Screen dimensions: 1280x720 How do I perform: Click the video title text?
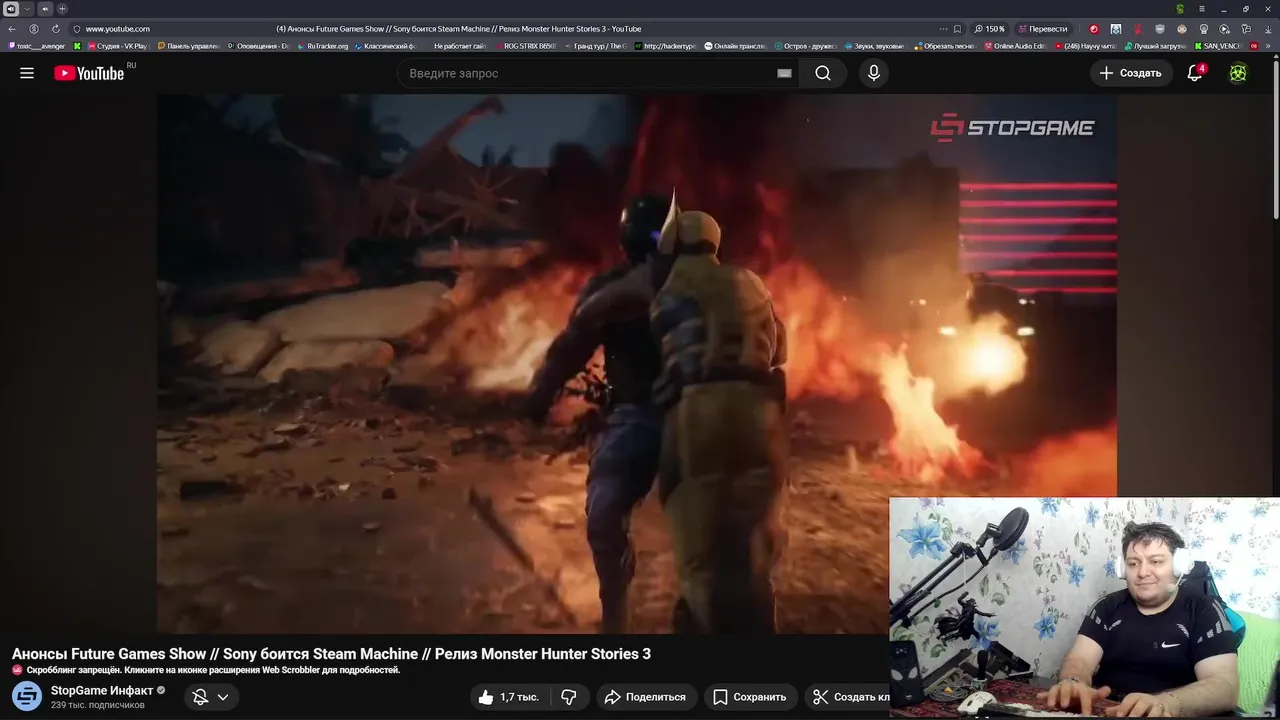pyautogui.click(x=331, y=654)
